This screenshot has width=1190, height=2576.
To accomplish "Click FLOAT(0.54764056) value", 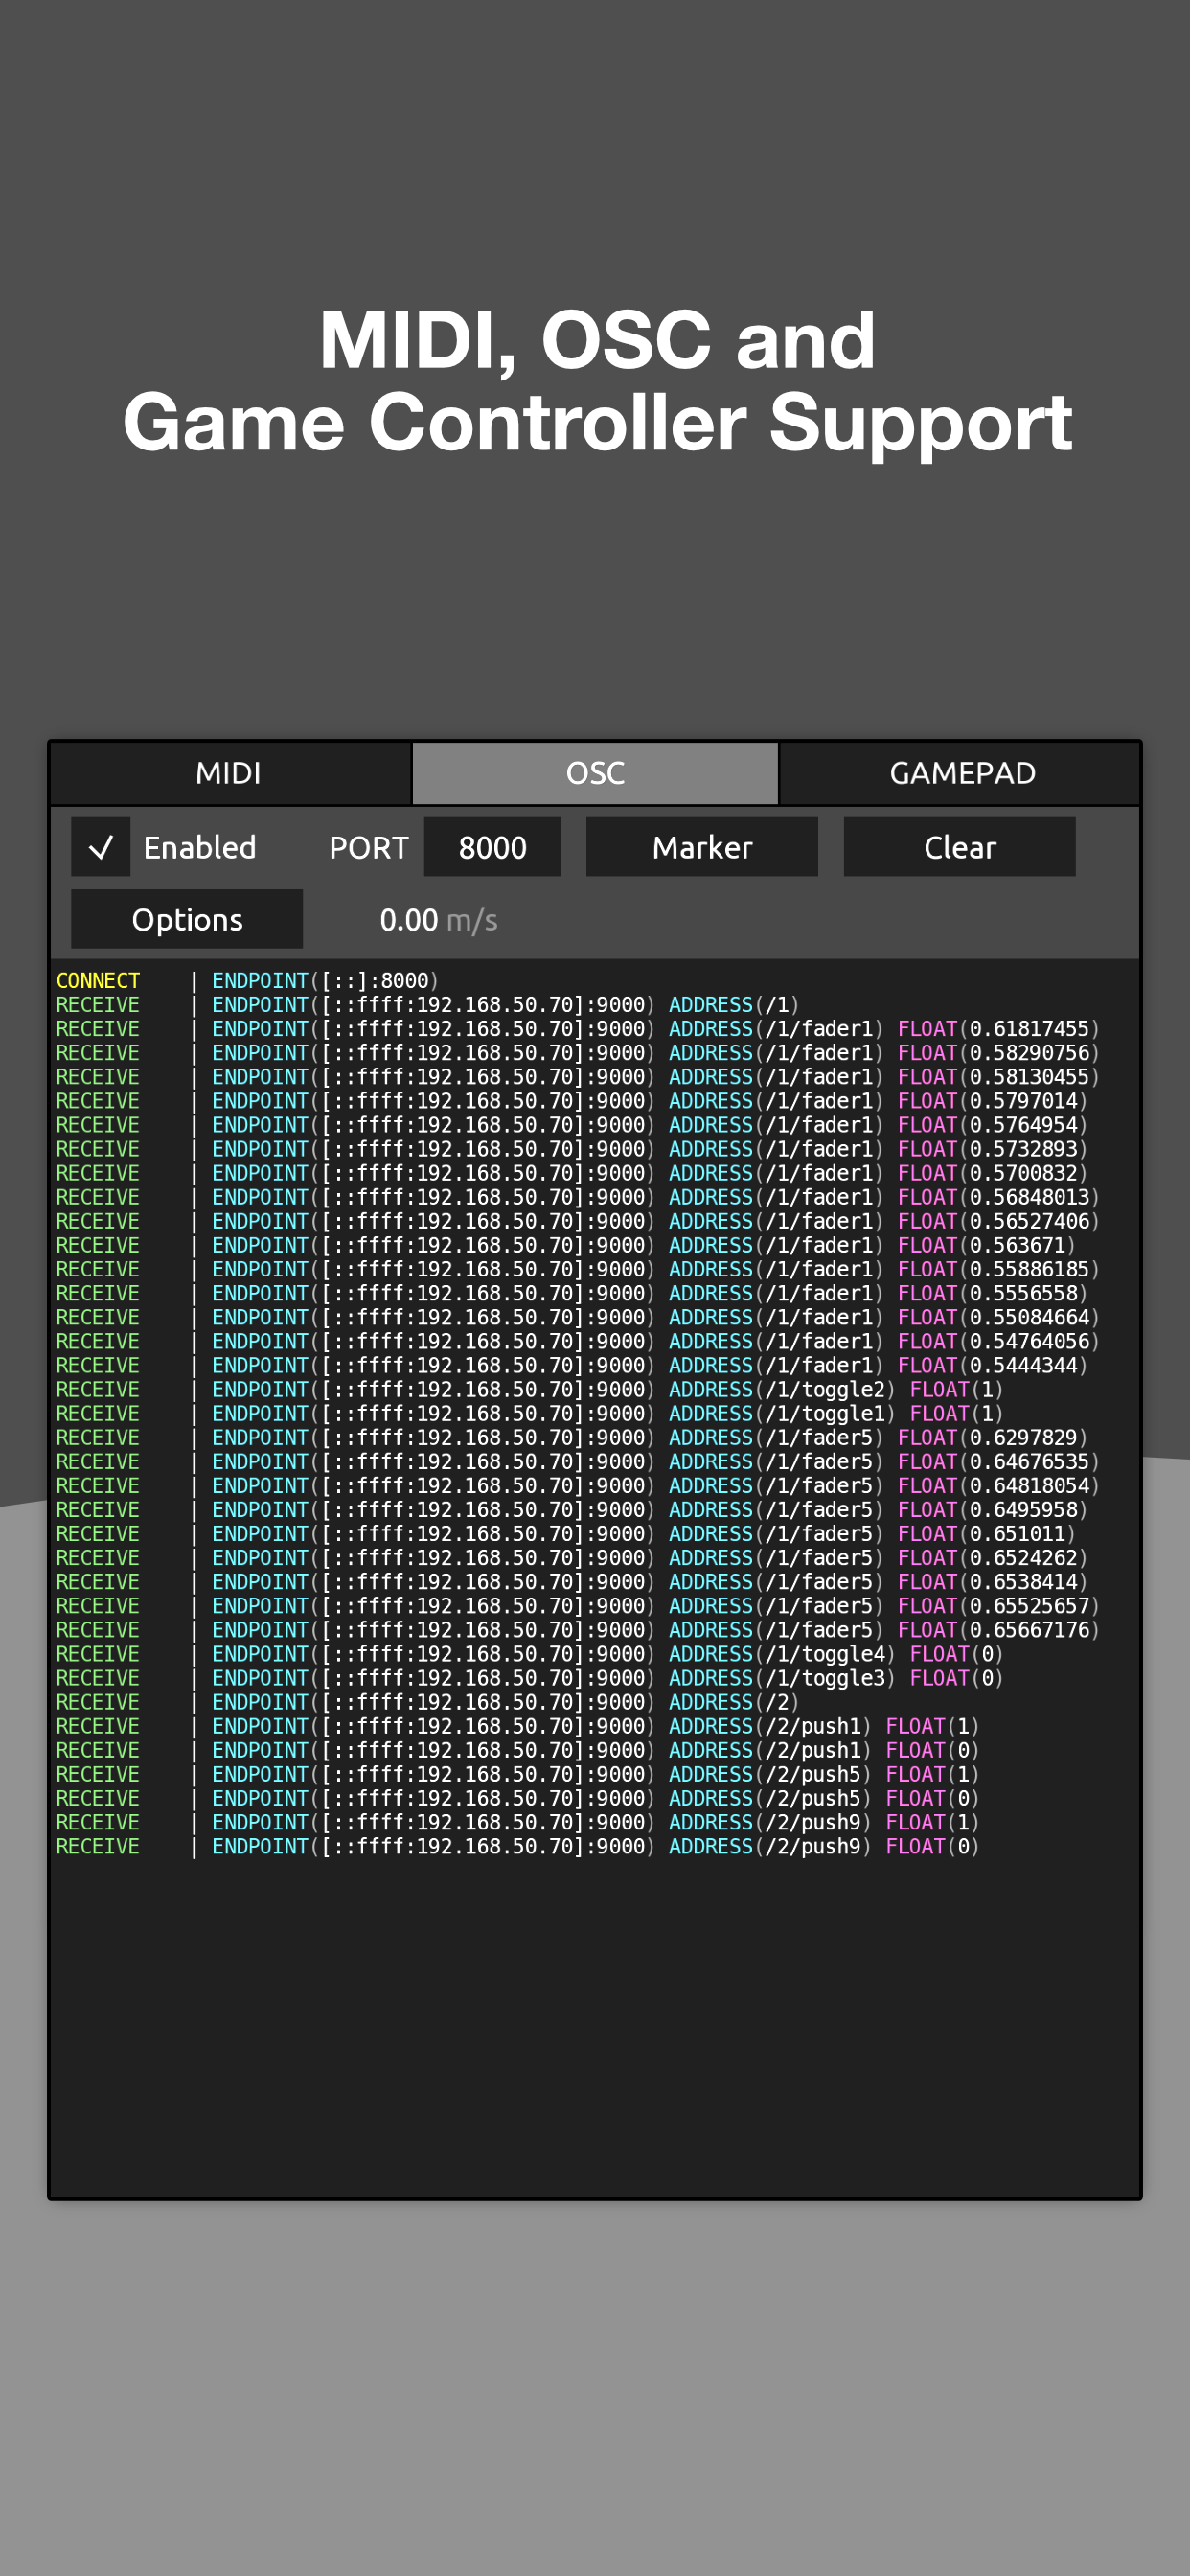I will coord(998,1341).
